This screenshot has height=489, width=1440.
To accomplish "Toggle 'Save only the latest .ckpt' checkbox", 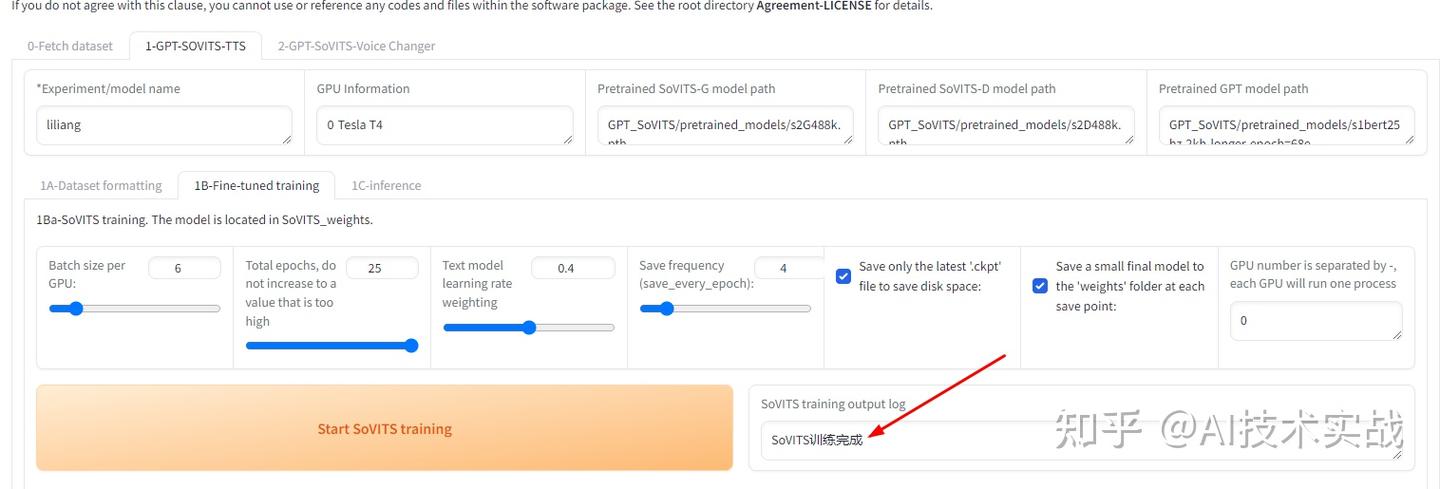I will pyautogui.click(x=843, y=276).
